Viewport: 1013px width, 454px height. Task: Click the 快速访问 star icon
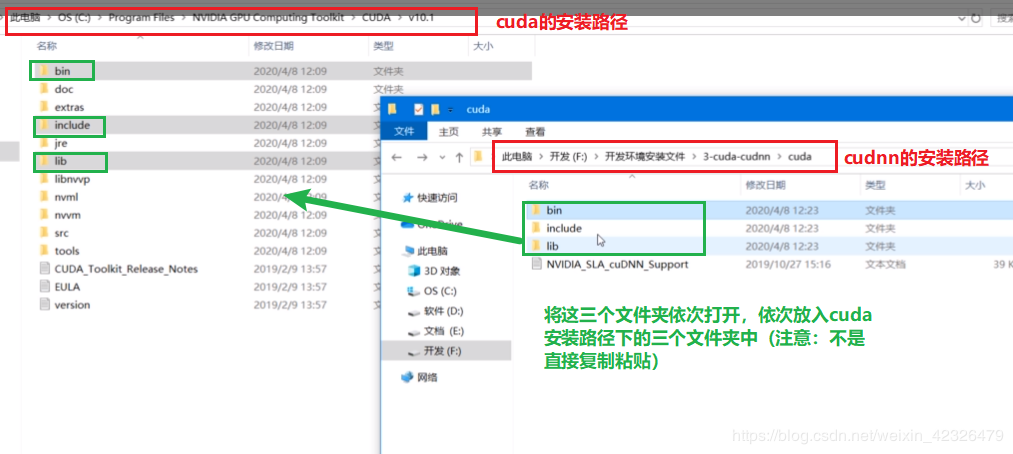[408, 198]
